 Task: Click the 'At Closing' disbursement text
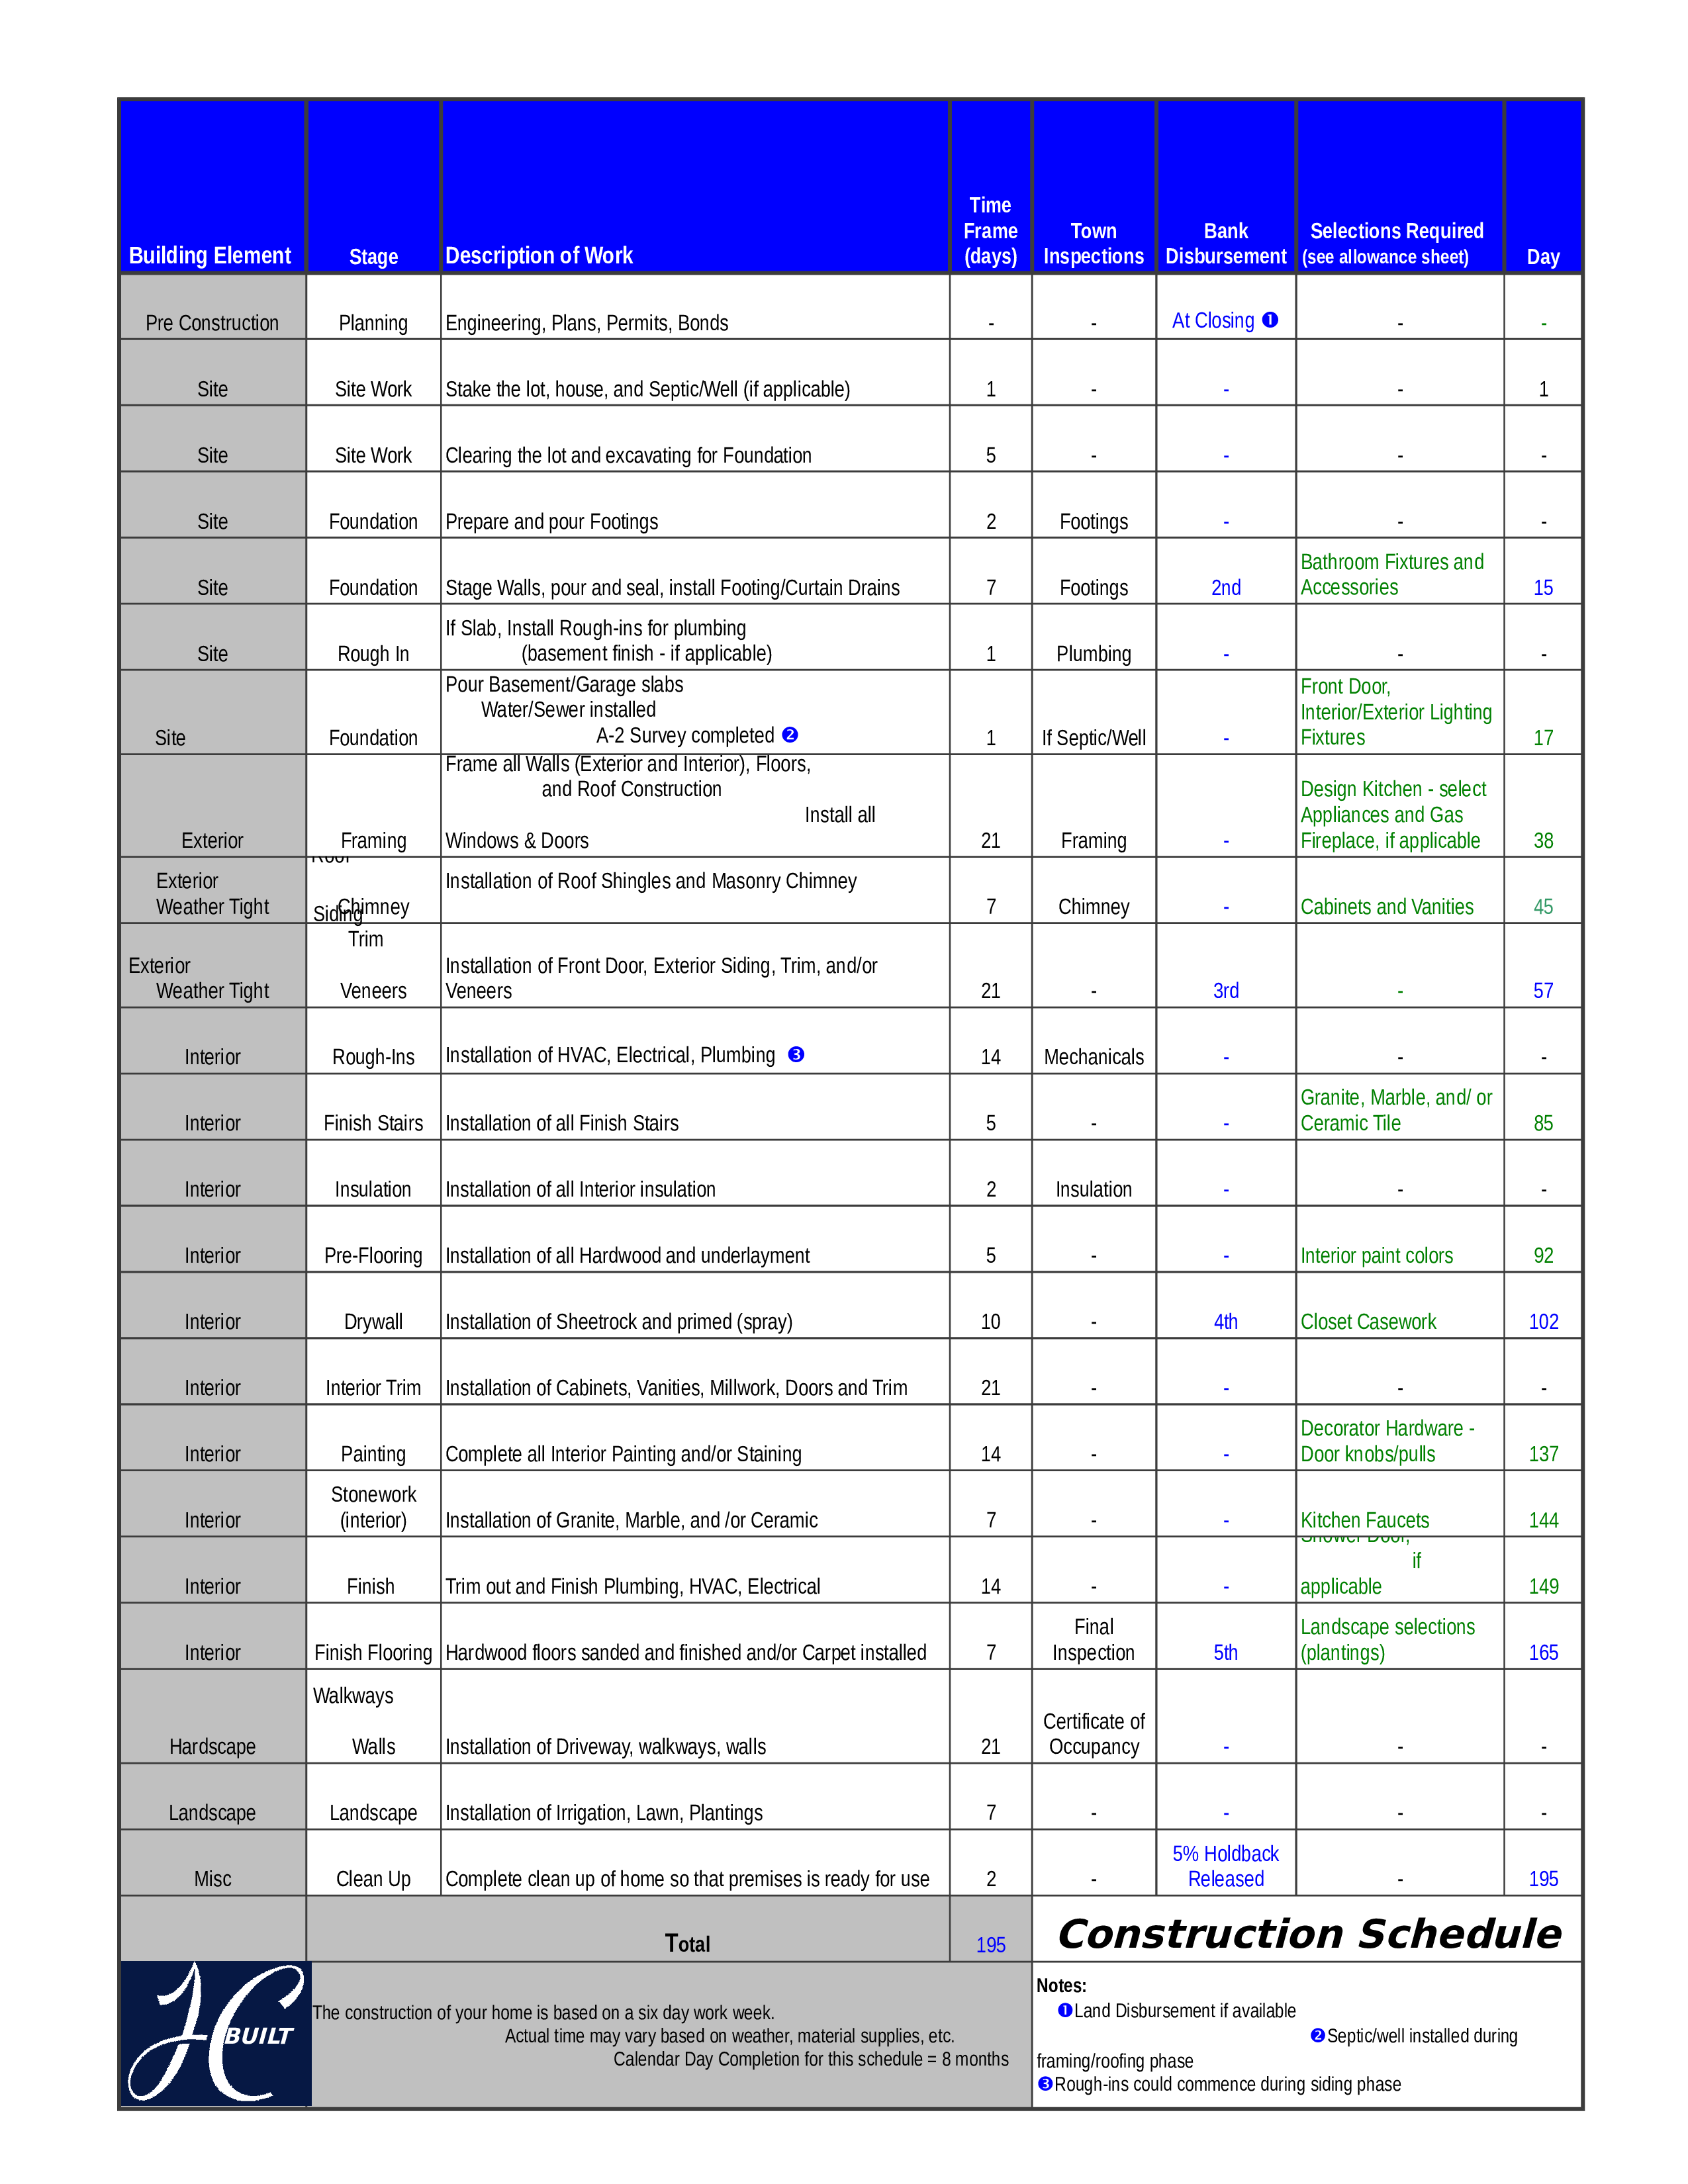point(1213,320)
